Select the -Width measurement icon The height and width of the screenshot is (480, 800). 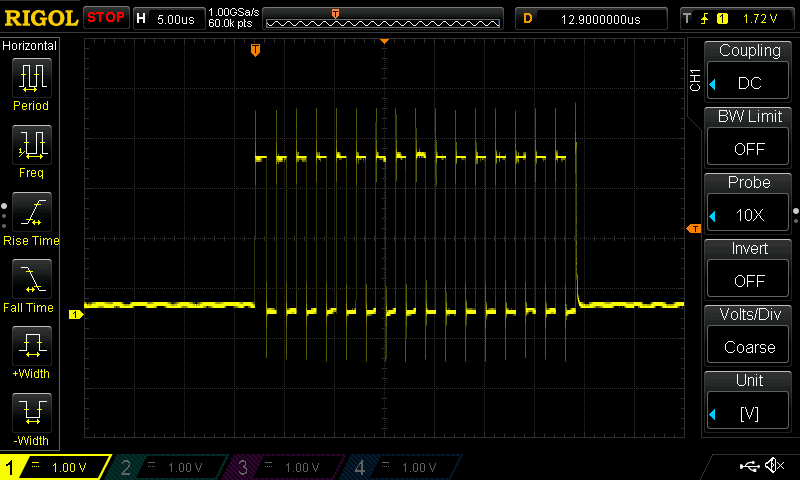click(x=32, y=413)
